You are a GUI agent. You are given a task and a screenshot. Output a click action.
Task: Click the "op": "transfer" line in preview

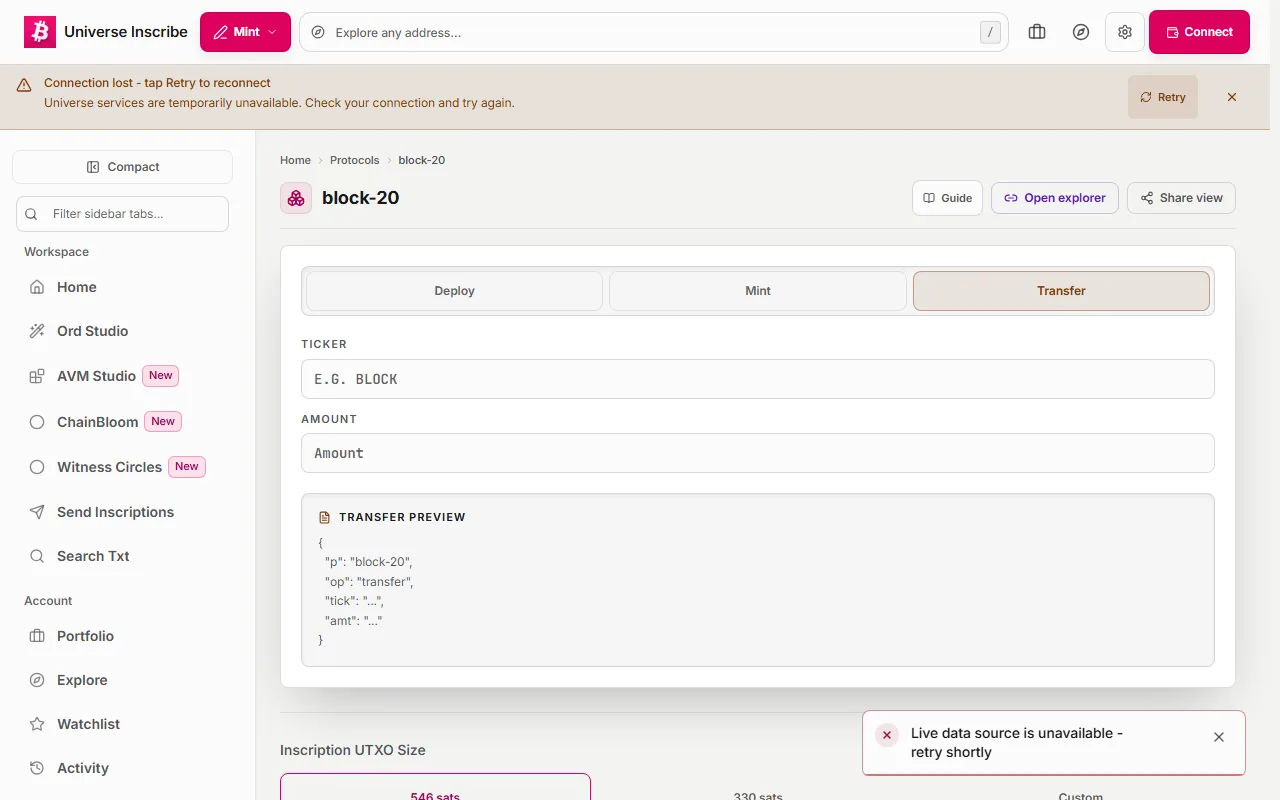369,582
